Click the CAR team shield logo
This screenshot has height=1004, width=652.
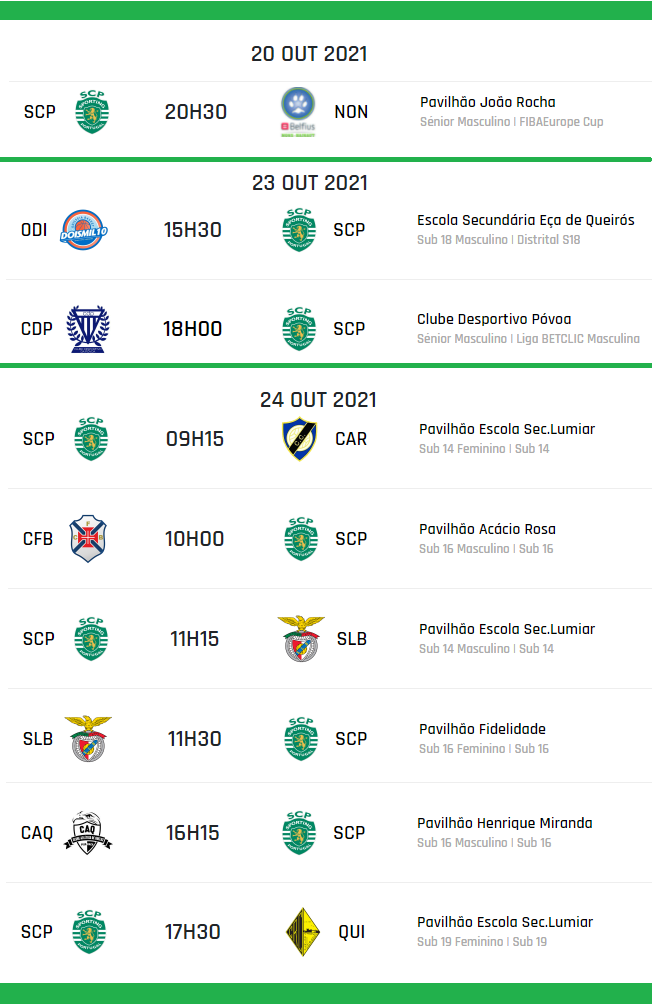pyautogui.click(x=298, y=438)
